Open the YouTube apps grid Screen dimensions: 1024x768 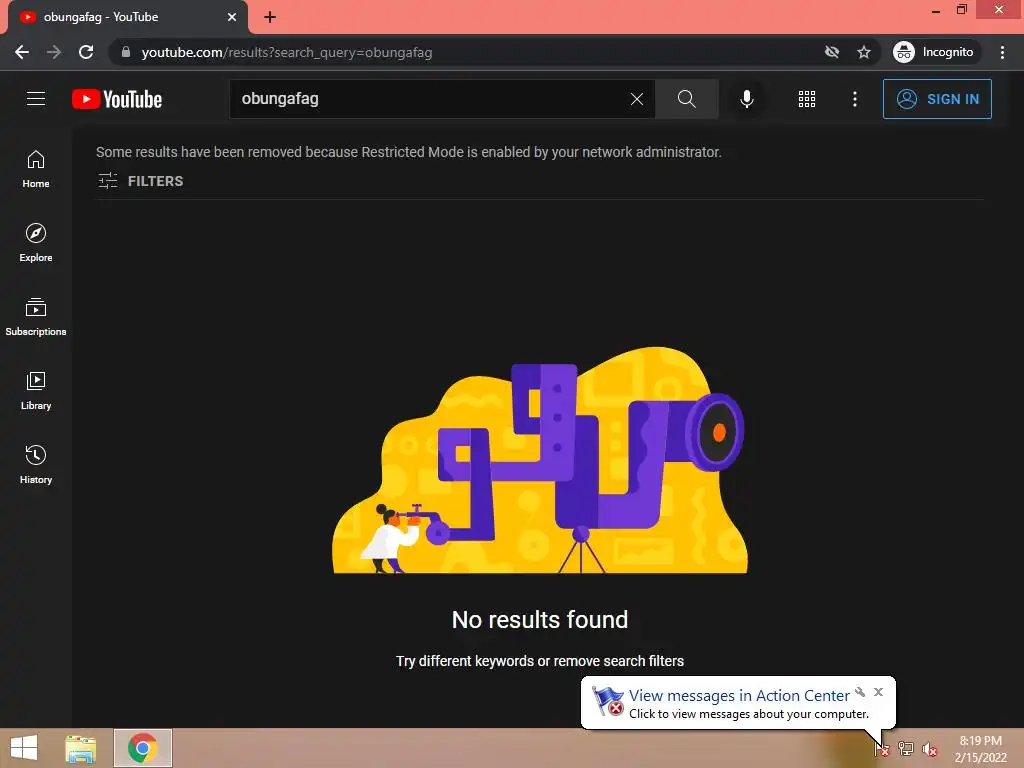click(x=807, y=99)
